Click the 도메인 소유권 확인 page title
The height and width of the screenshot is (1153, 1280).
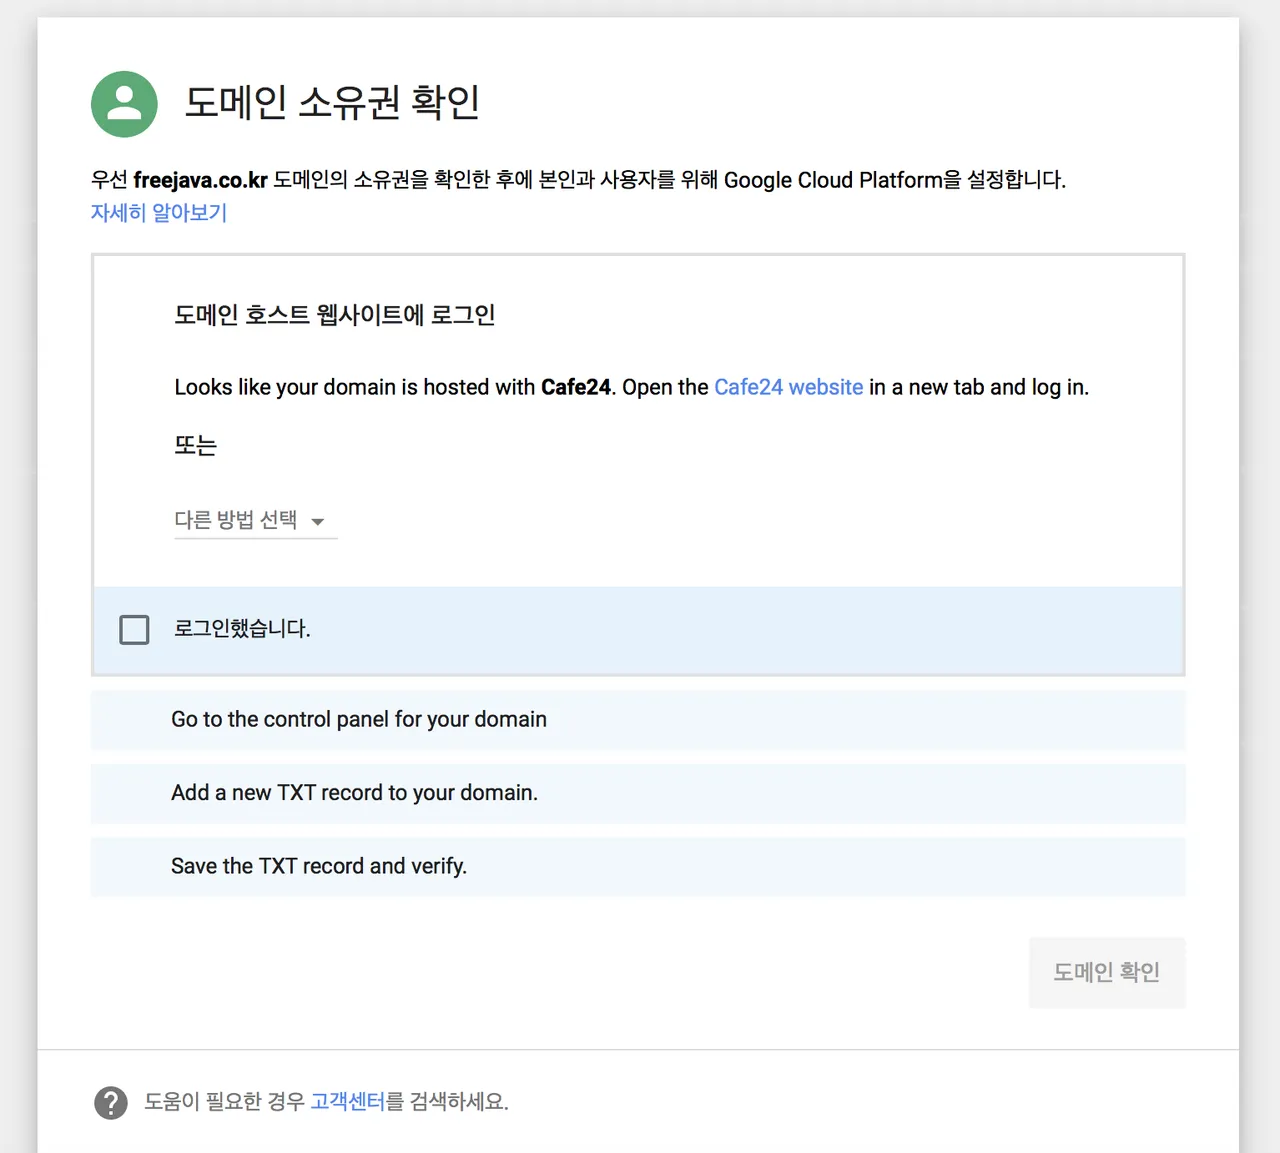tap(332, 103)
